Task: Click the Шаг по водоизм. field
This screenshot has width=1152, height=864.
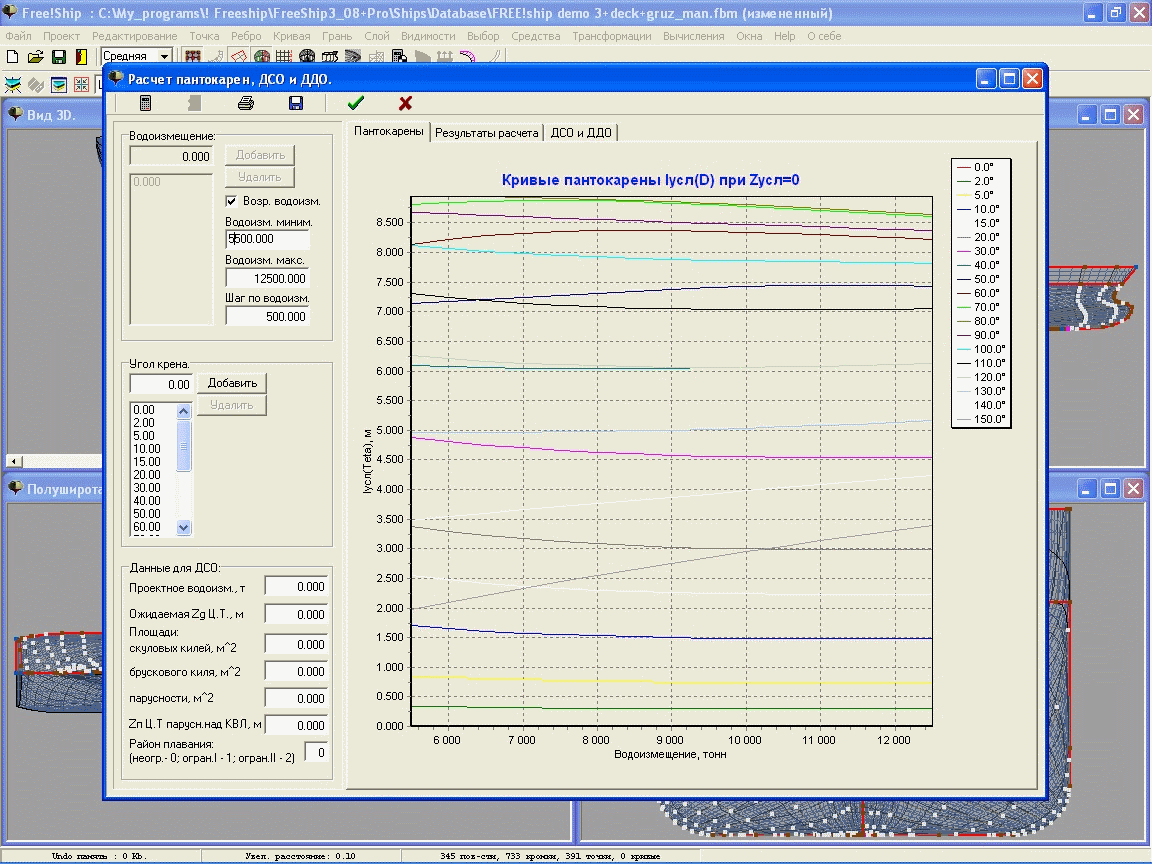Action: tap(267, 317)
